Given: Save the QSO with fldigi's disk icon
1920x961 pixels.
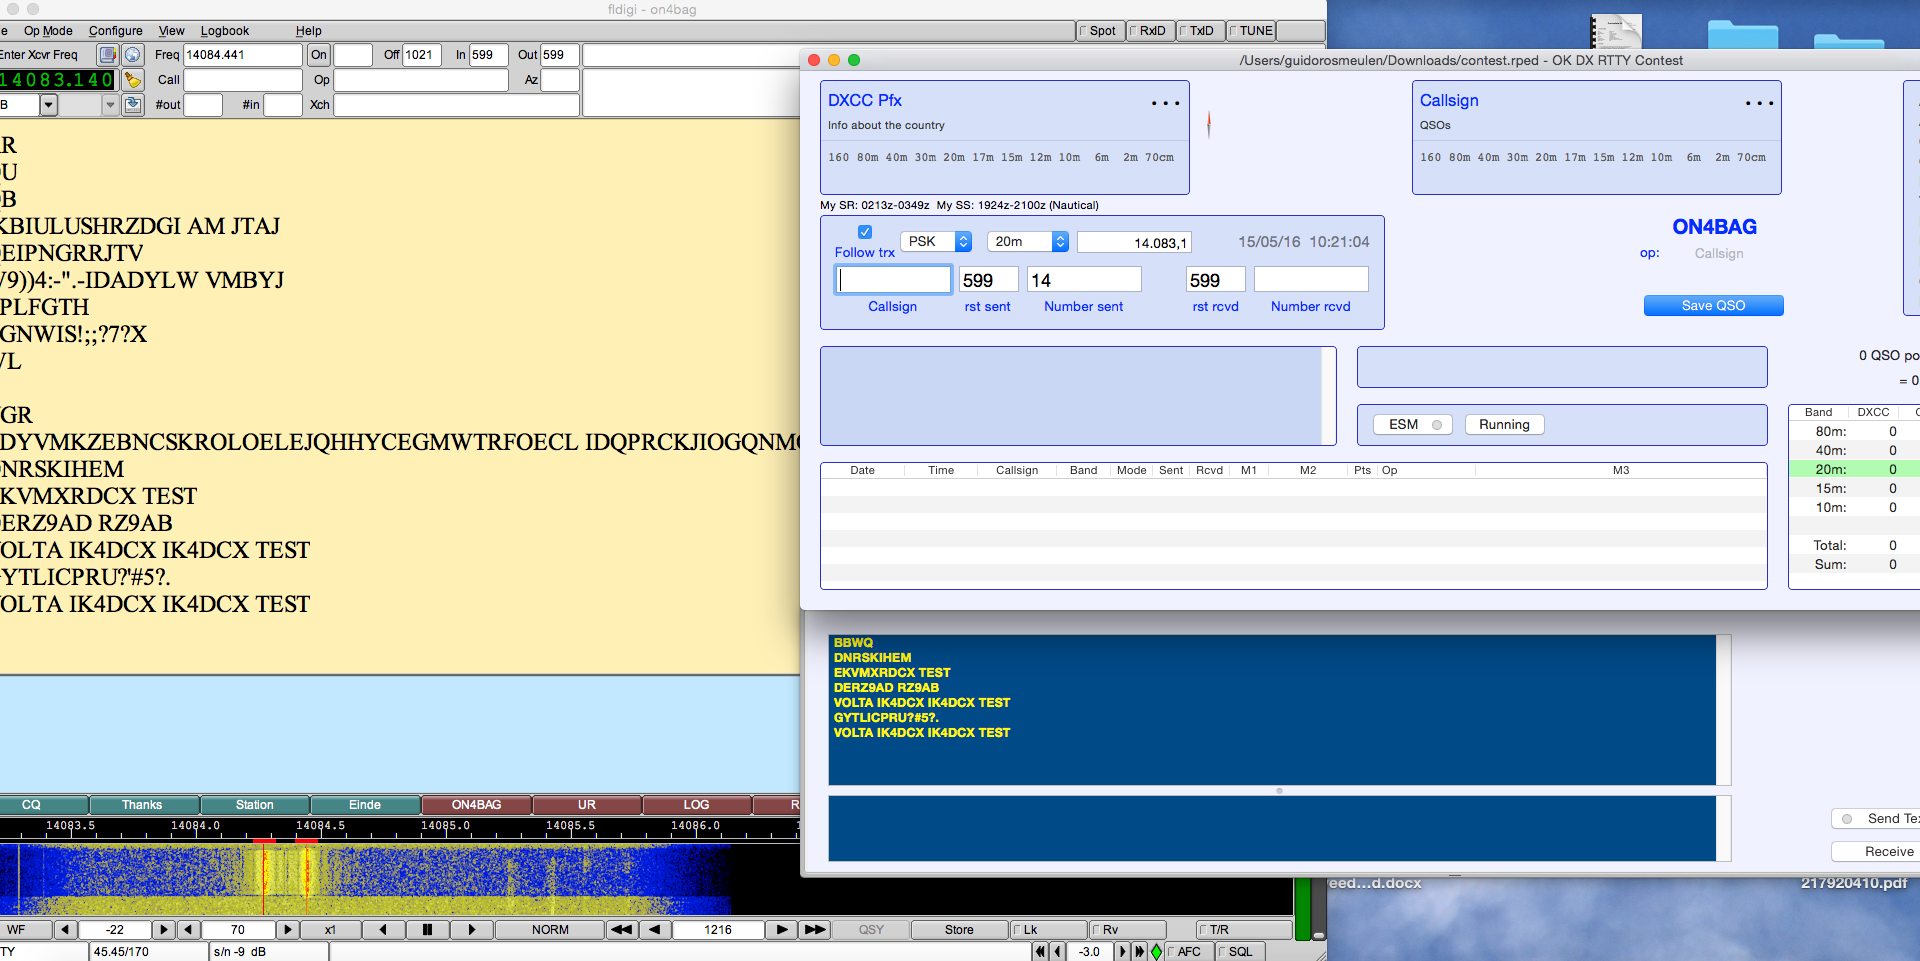Looking at the screenshot, I should click(x=133, y=105).
